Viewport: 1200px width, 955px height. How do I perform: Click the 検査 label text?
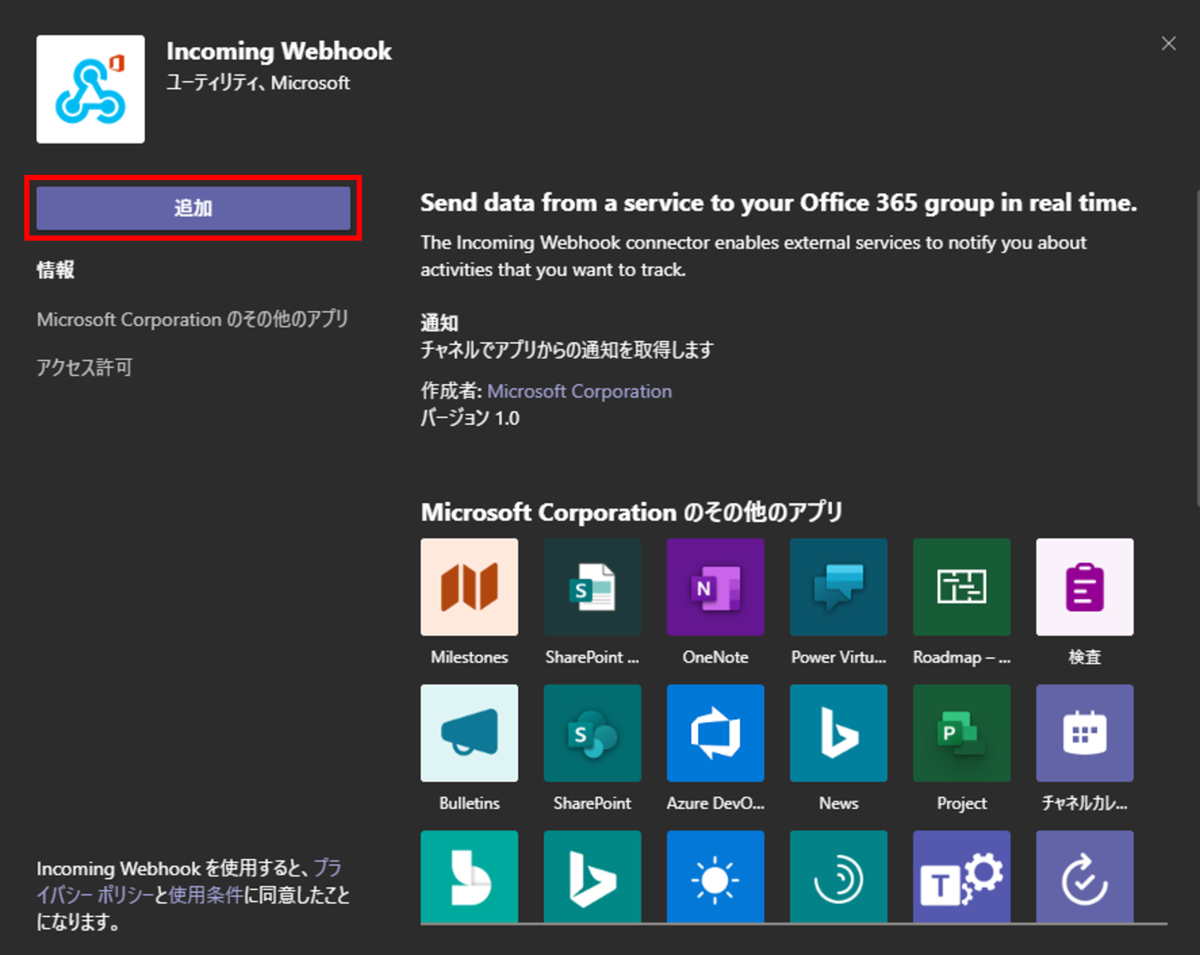(1085, 658)
